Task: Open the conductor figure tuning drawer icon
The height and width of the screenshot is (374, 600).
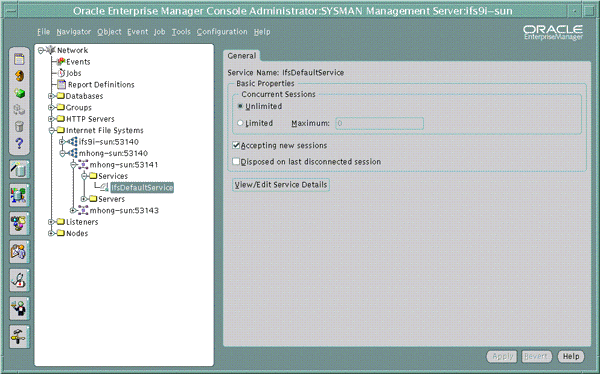Action: [x=19, y=309]
